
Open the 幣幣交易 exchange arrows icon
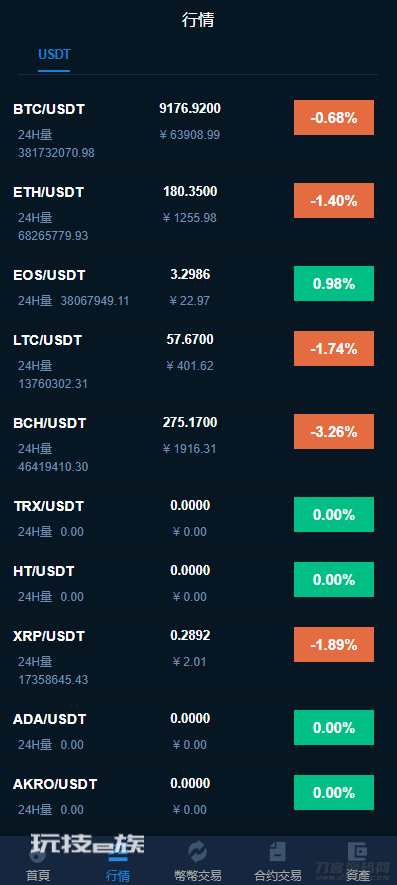pos(198,851)
